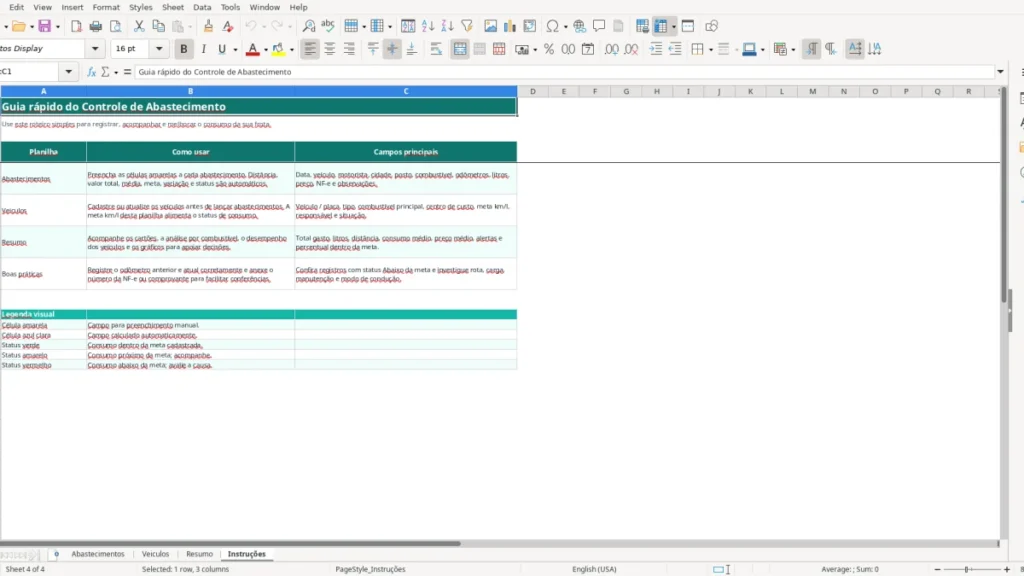Switch to the Abastecimentos sheet tab
1024x576 pixels.
click(x=98, y=554)
